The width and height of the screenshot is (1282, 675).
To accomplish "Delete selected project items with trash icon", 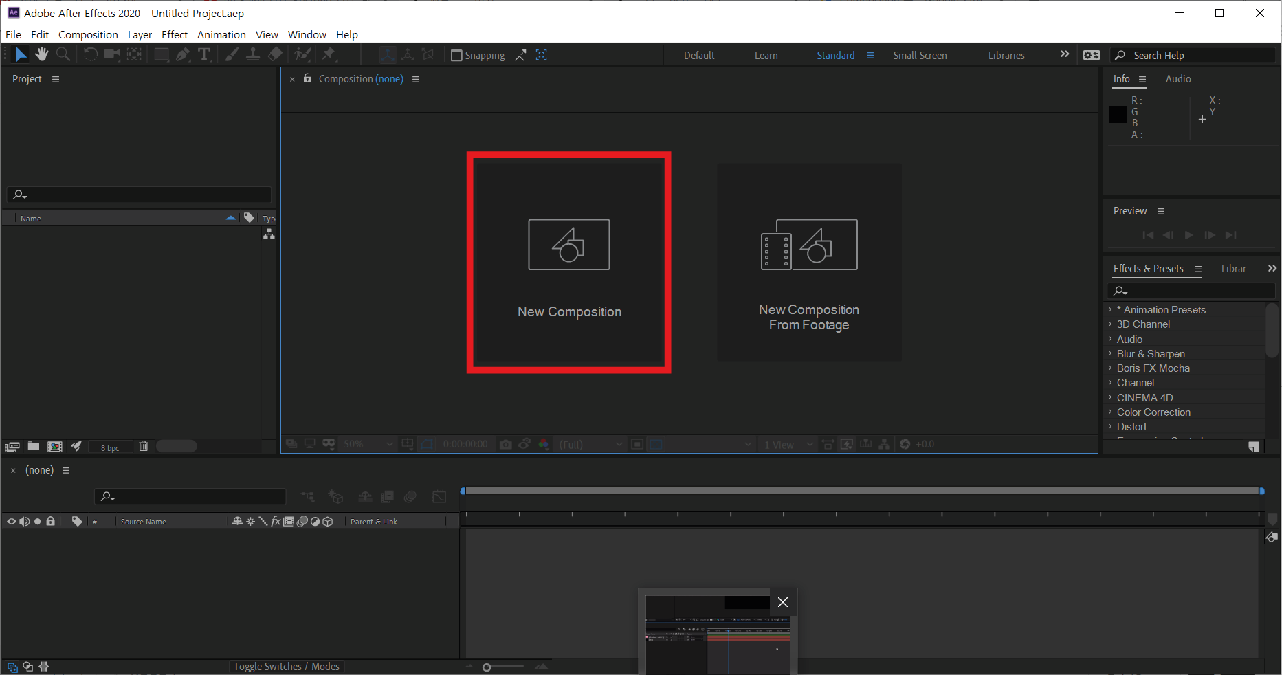I will click(144, 447).
